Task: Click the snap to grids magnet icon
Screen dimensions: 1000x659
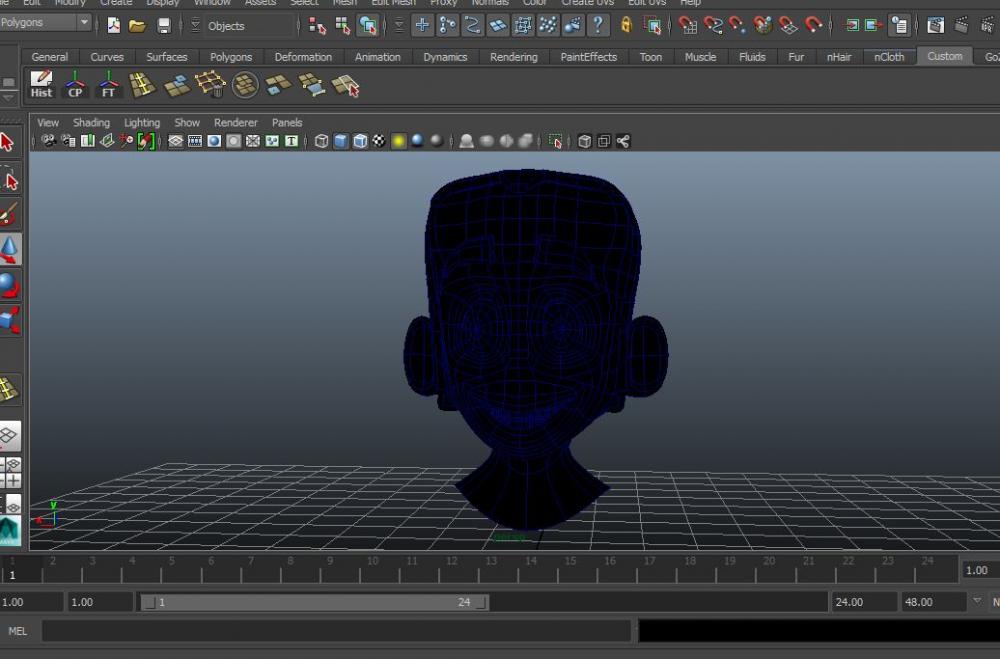Action: pos(688,26)
